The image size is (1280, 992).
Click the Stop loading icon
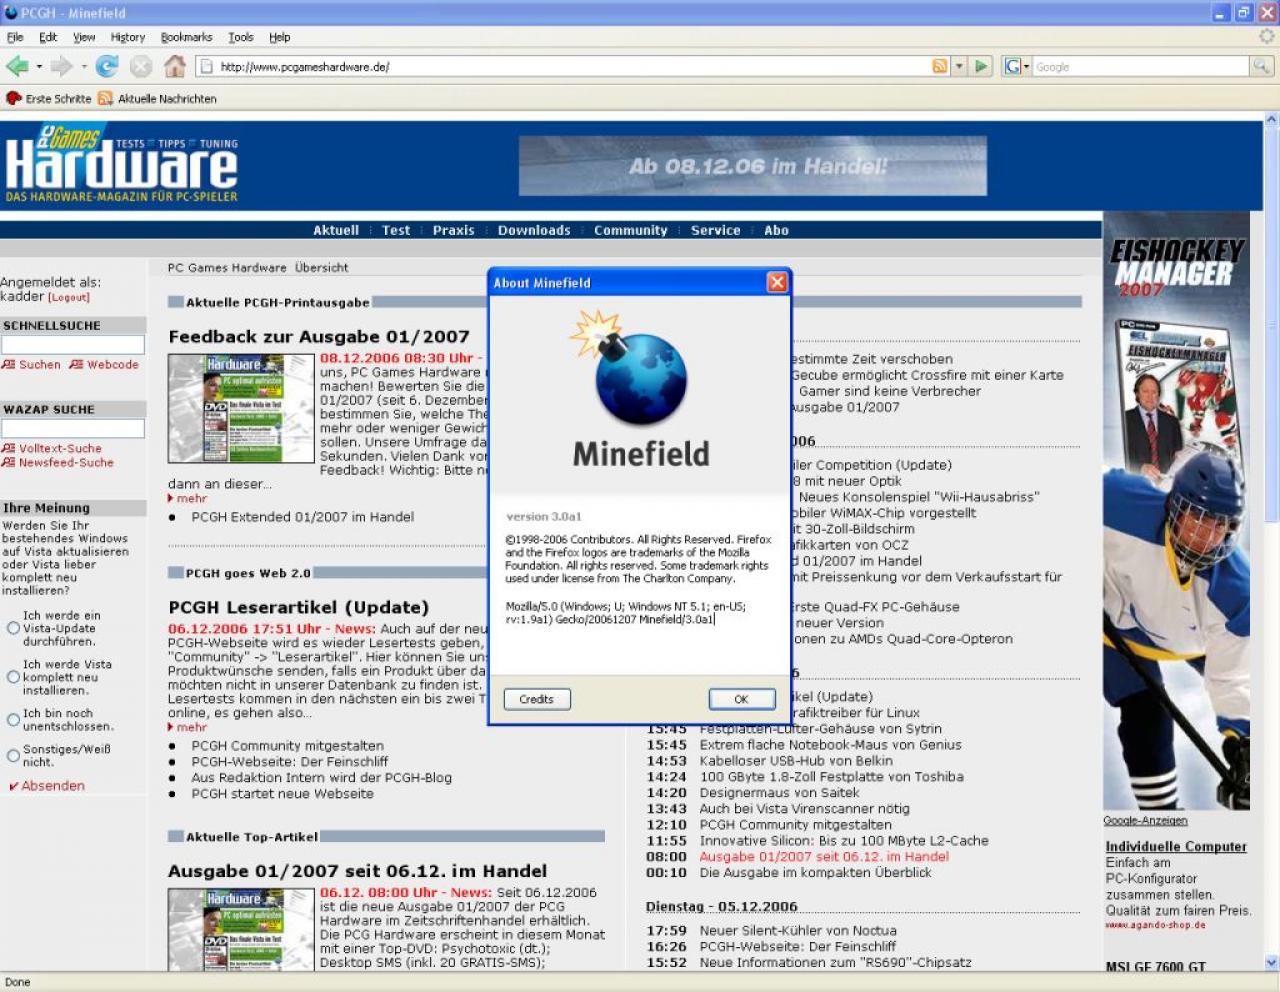(x=141, y=67)
